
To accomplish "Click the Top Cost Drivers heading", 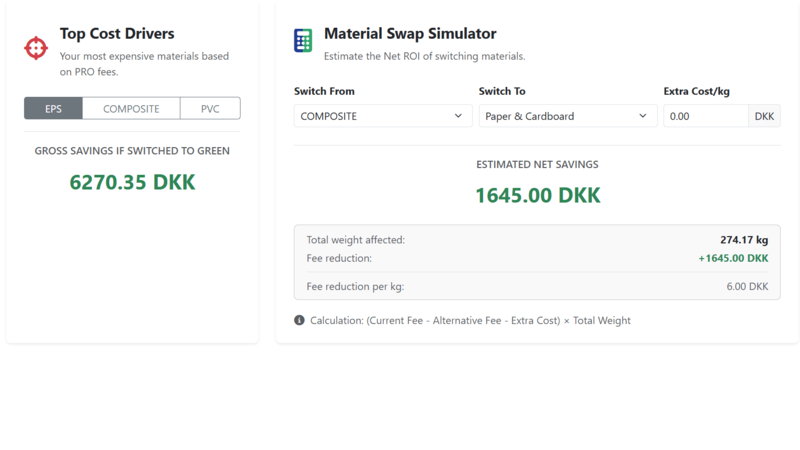I will click(117, 34).
